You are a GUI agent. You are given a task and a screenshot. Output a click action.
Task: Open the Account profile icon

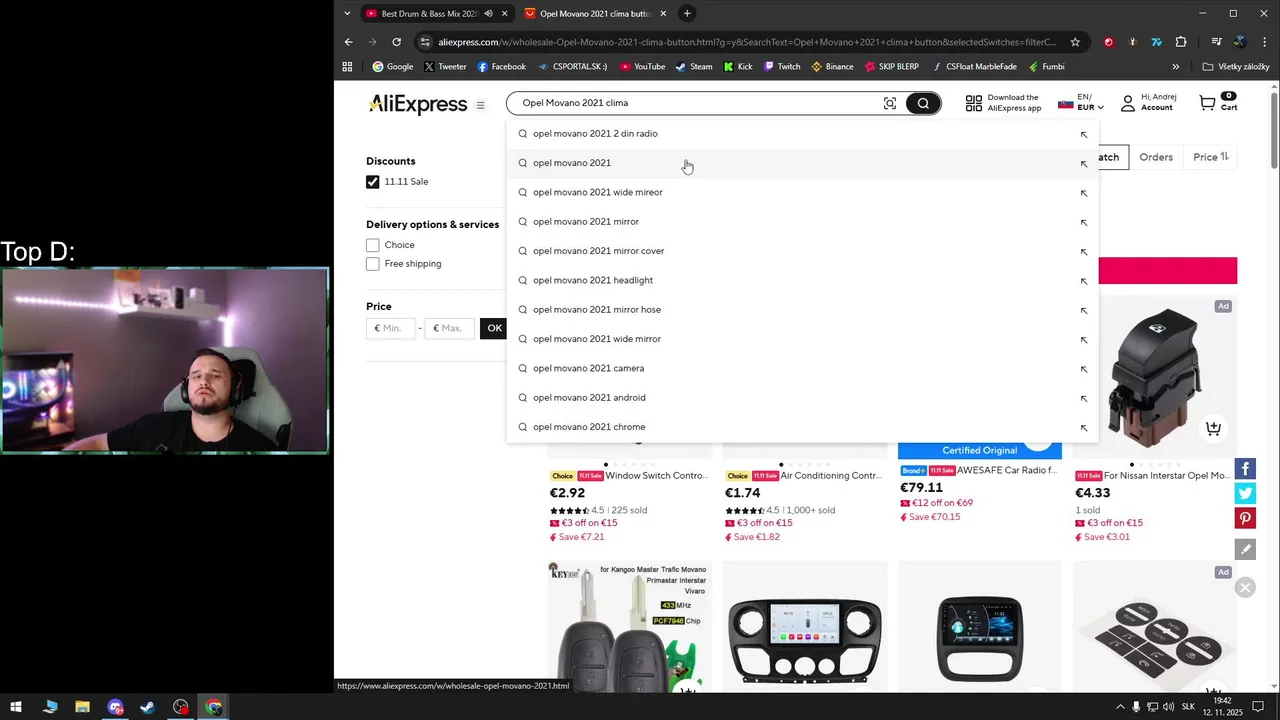click(1128, 103)
